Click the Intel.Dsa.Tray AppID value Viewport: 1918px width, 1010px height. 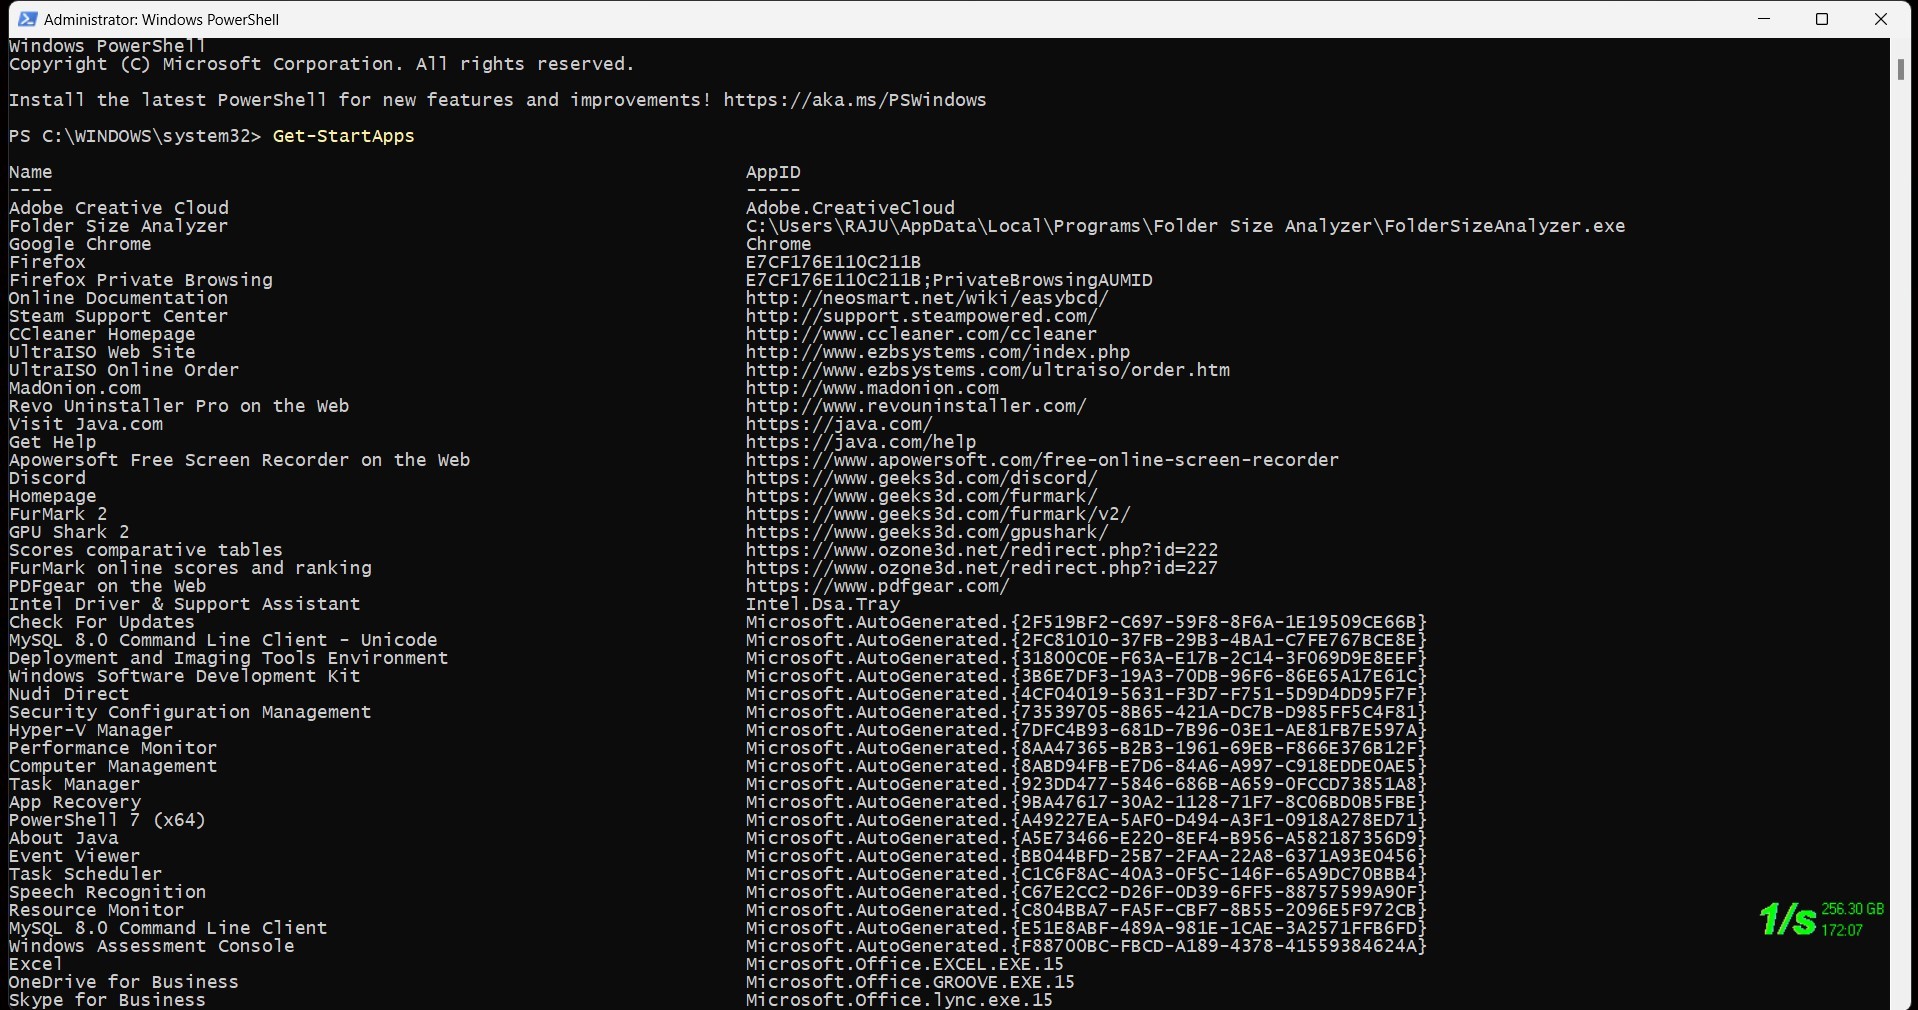823,604
